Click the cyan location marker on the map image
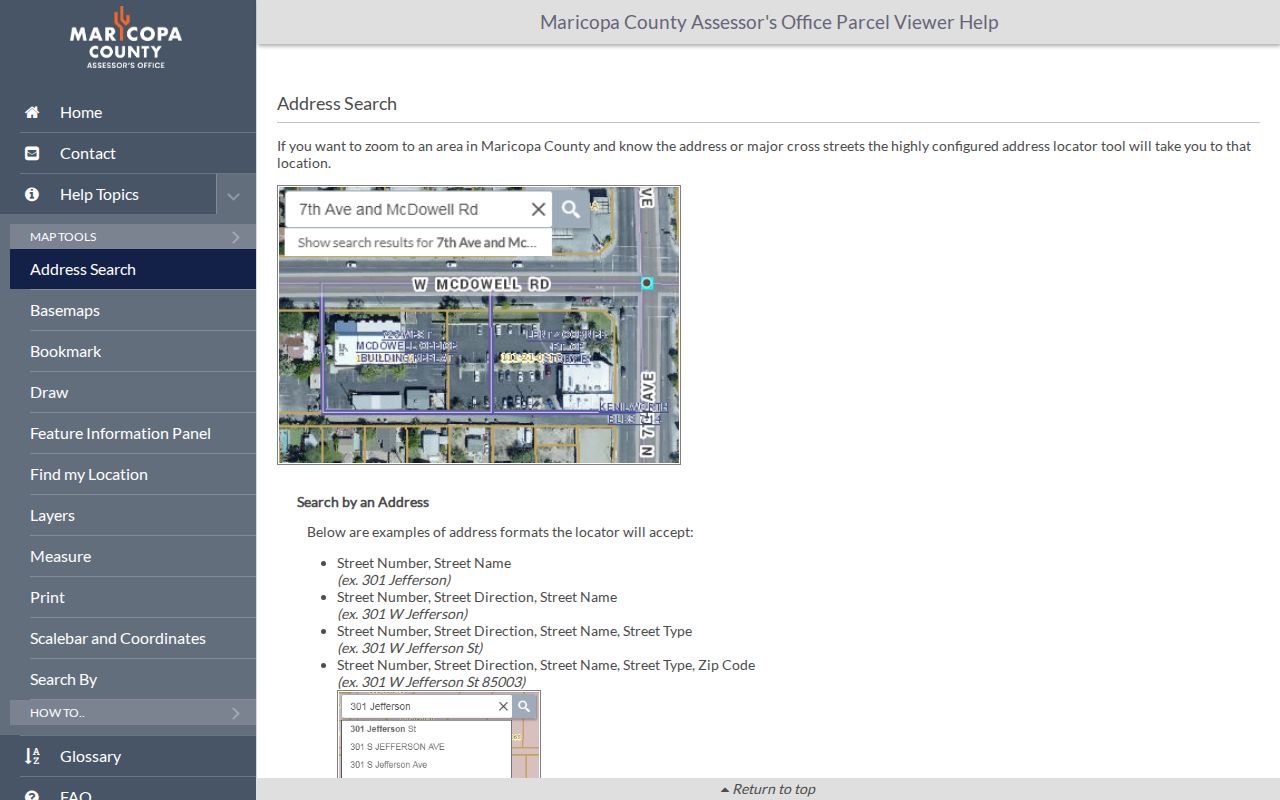The height and width of the screenshot is (800, 1280). pyautogui.click(x=647, y=283)
